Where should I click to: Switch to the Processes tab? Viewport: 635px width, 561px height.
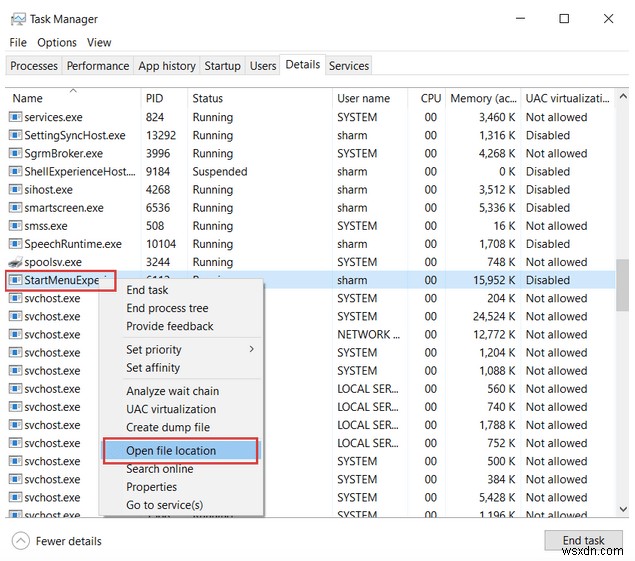click(x=34, y=66)
